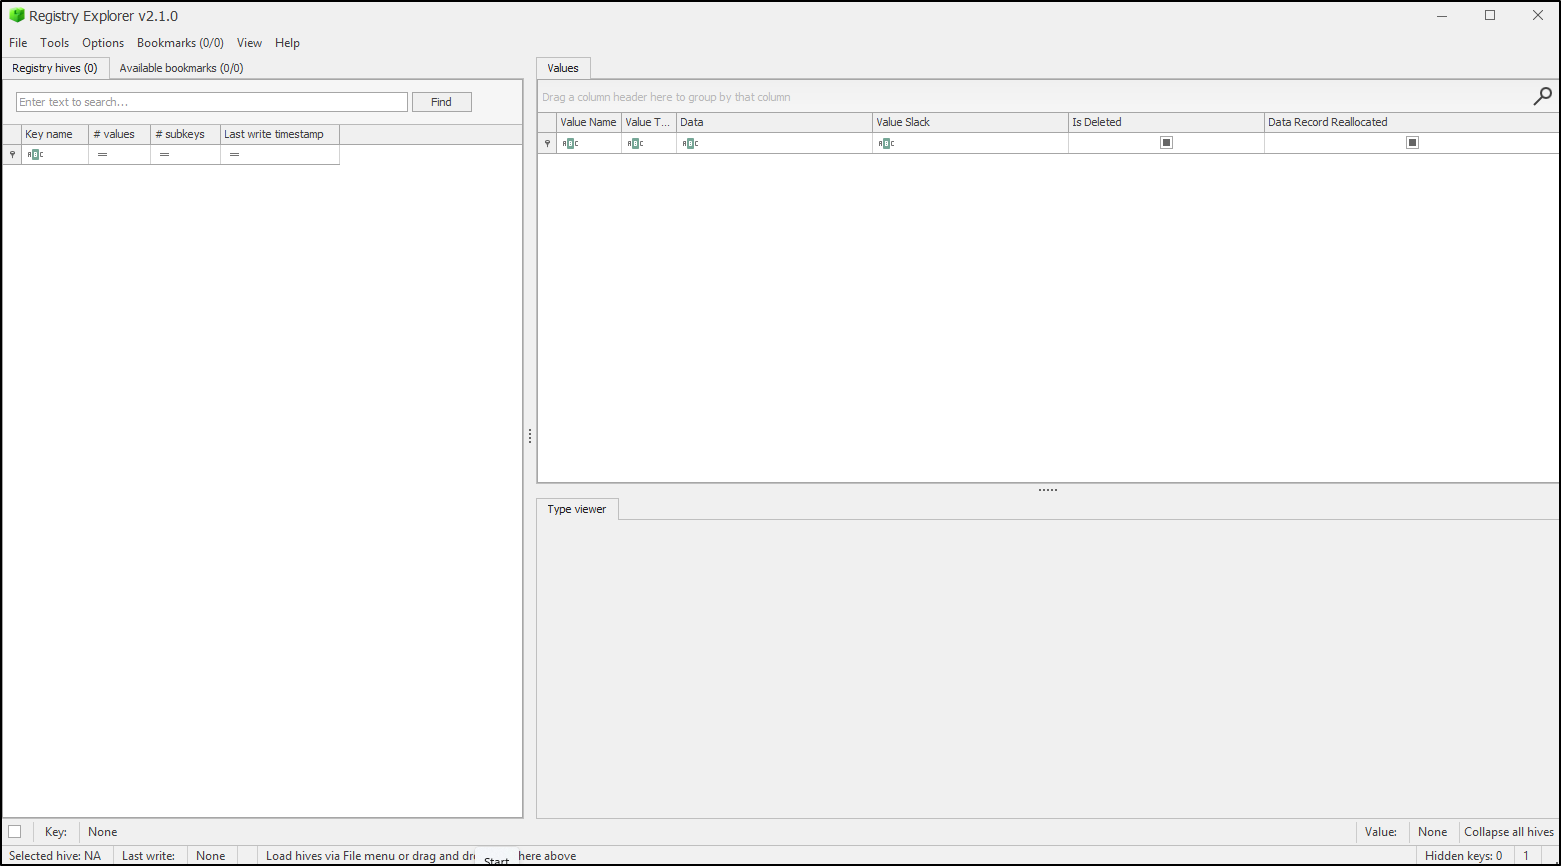Toggle the Data Record Reallocated filter checkbox
The width and height of the screenshot is (1561, 866).
click(x=1412, y=142)
